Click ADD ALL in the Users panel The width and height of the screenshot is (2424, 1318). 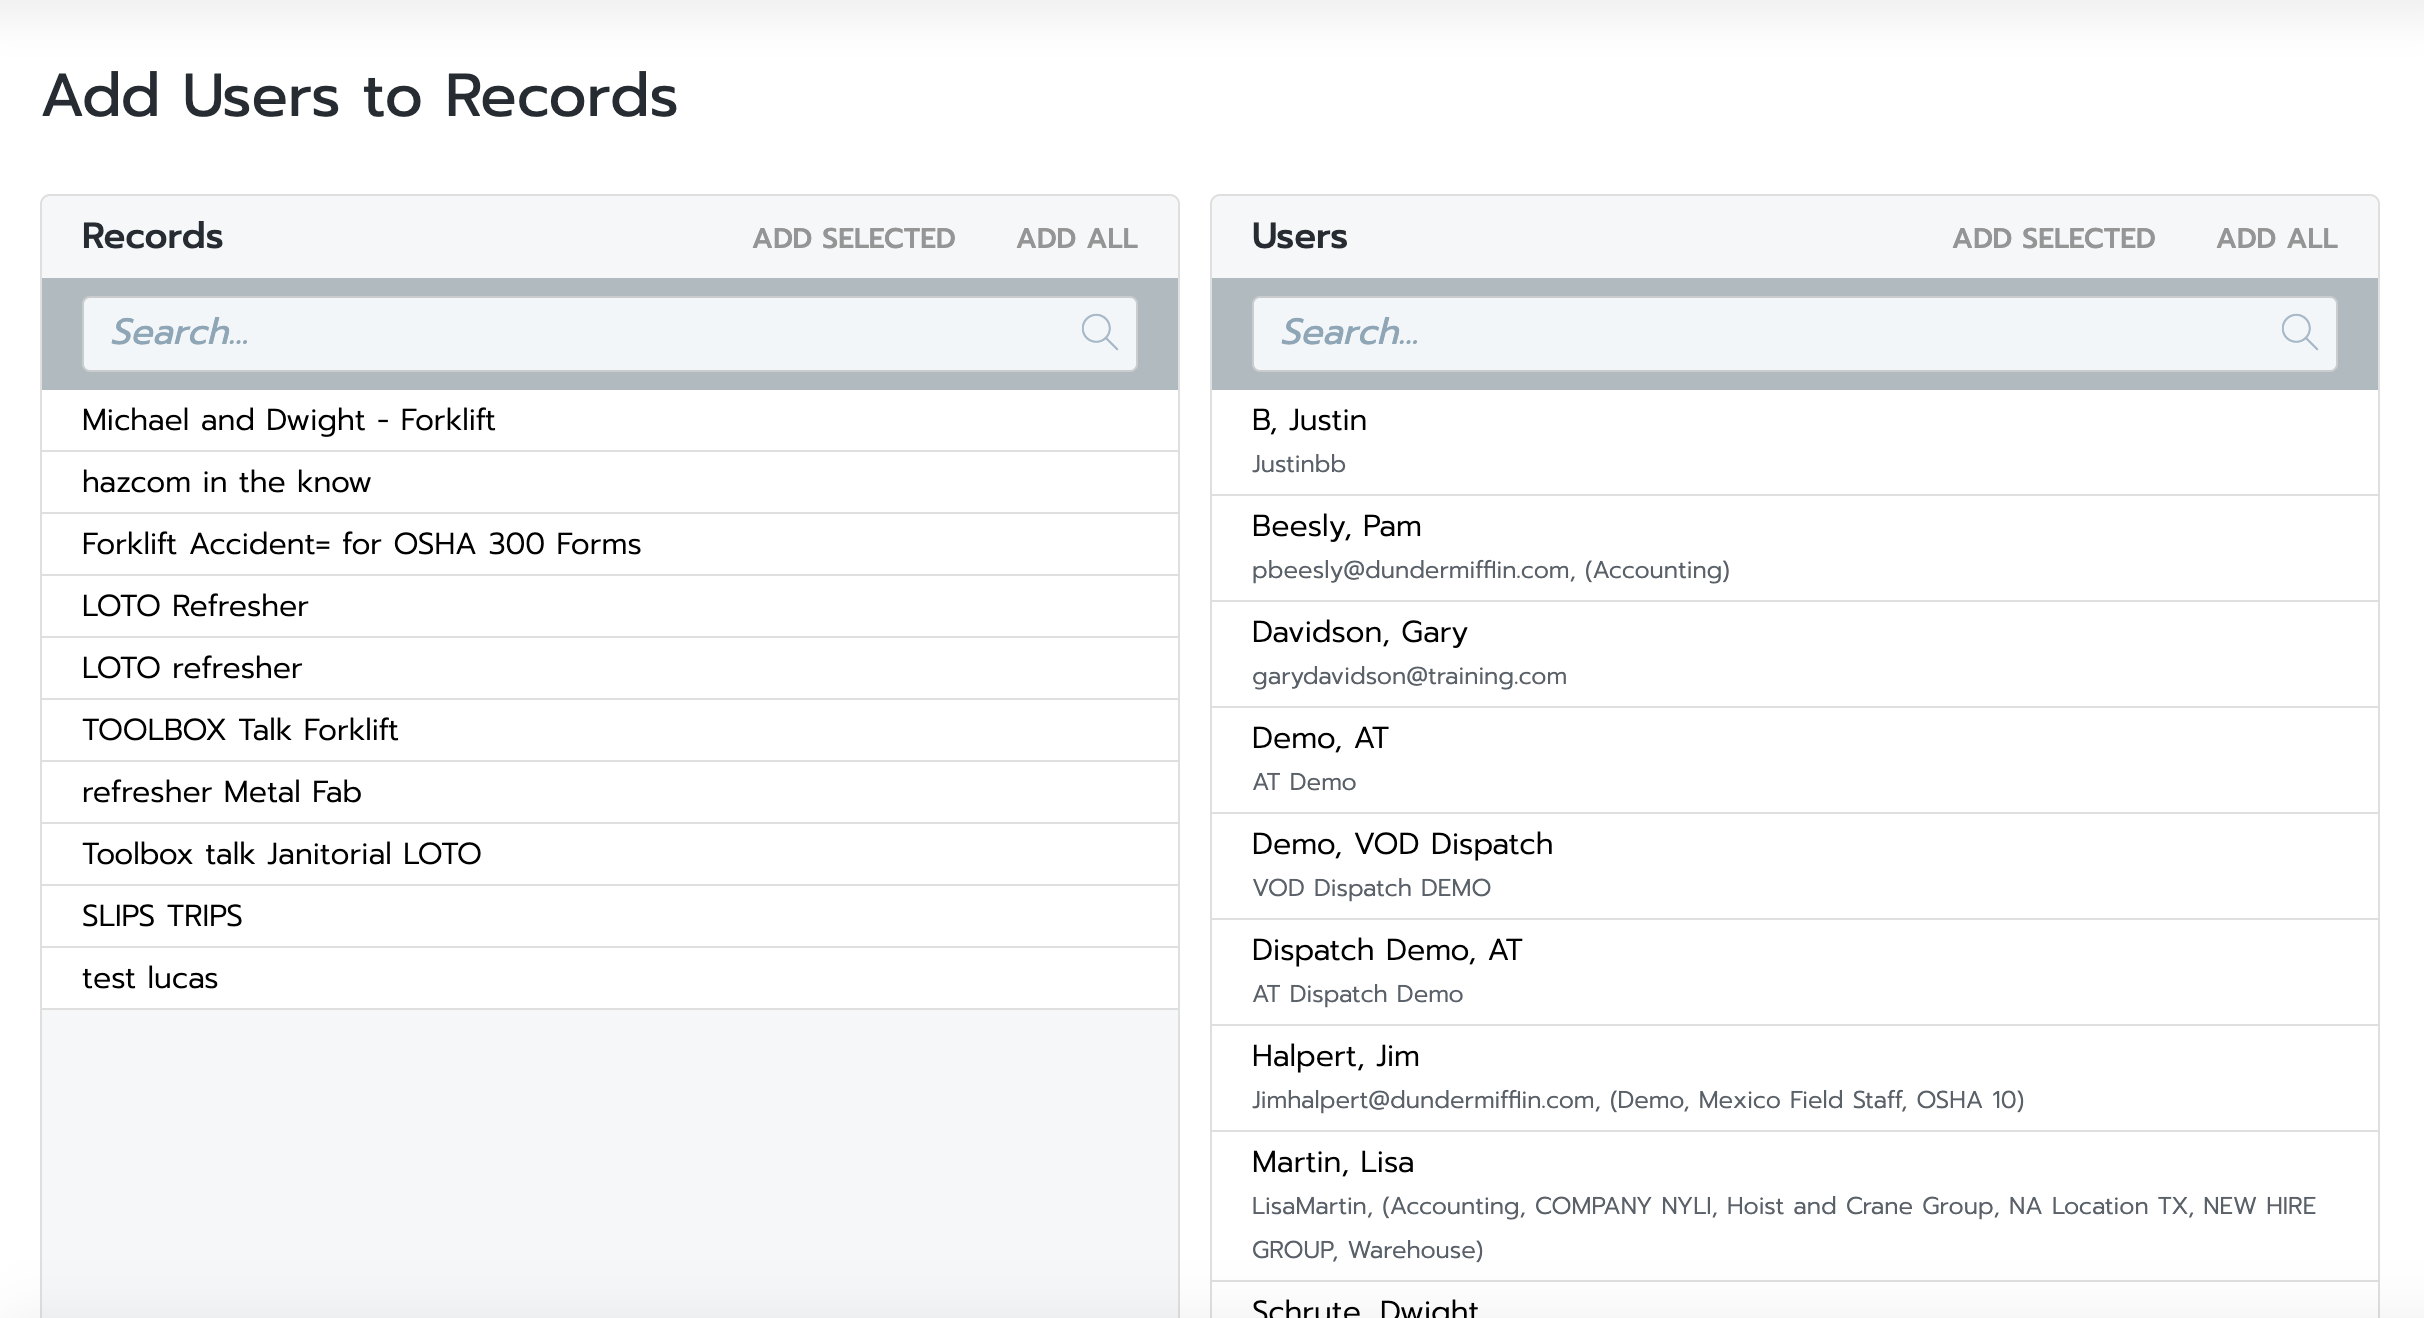(x=2277, y=238)
